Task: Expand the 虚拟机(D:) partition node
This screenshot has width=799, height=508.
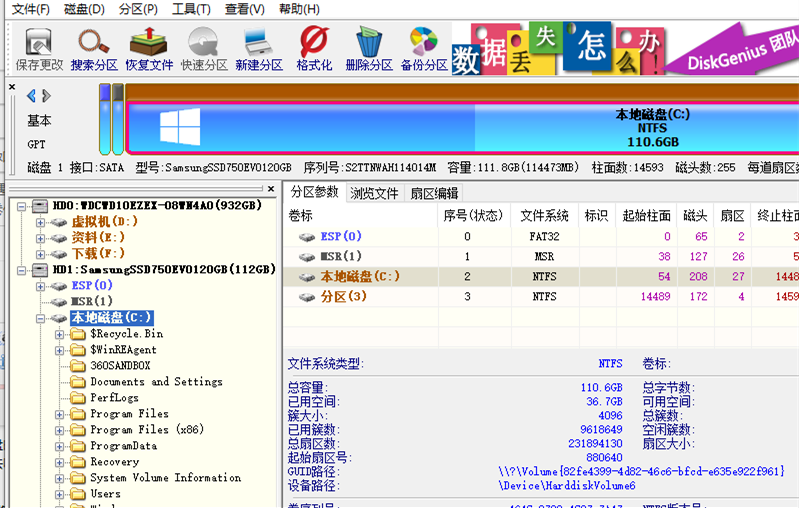Action: pos(41,222)
